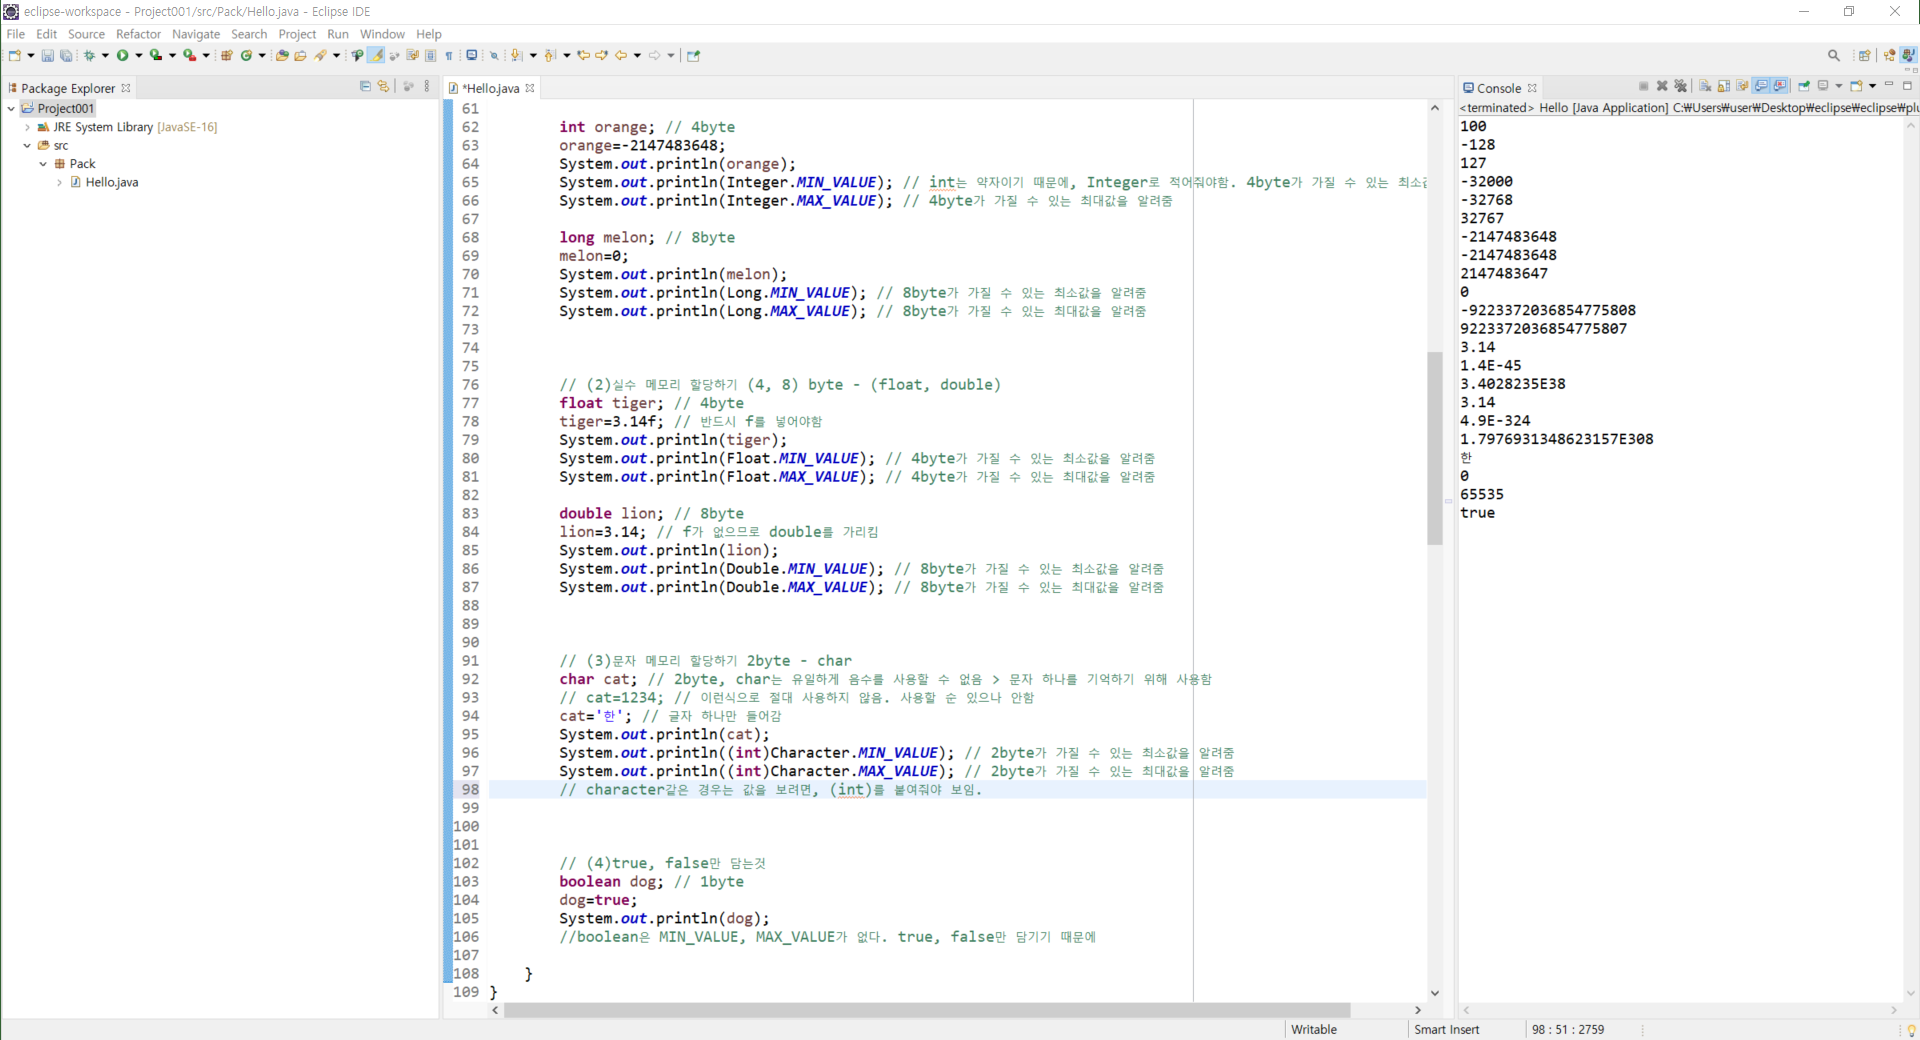Image resolution: width=1920 pixels, height=1040 pixels.
Task: Click the External Tools run icon
Action: pyautogui.click(x=189, y=56)
